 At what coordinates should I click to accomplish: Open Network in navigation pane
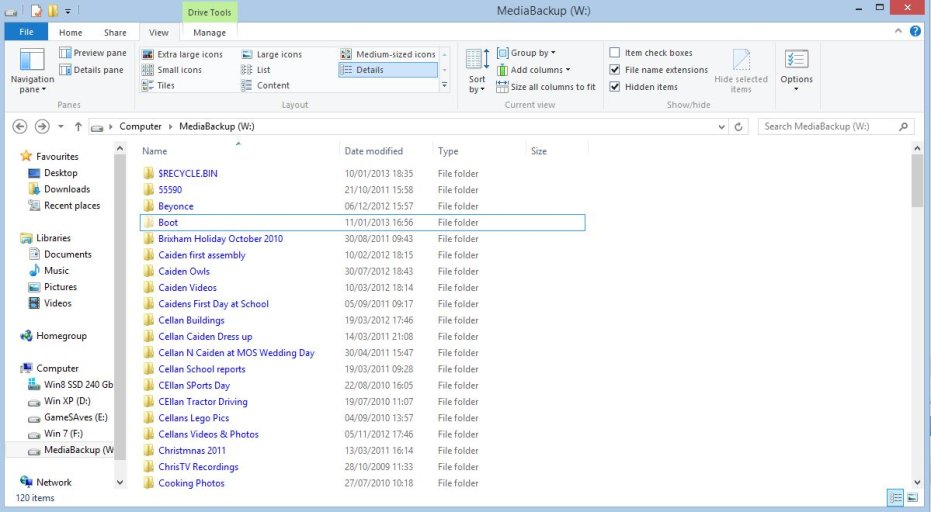coord(46,482)
